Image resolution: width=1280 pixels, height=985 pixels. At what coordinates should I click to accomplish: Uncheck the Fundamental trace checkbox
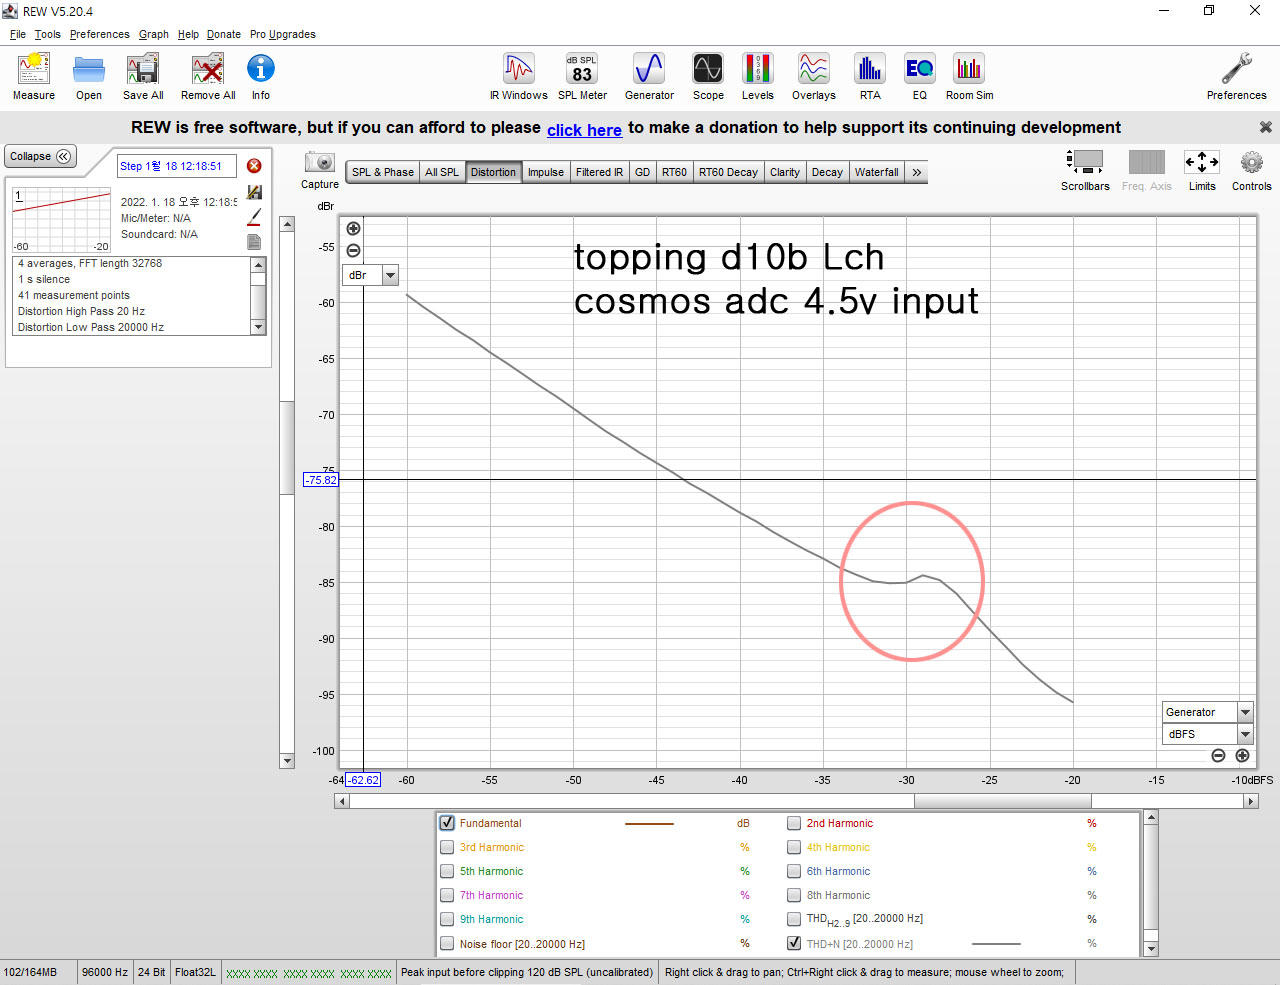447,823
